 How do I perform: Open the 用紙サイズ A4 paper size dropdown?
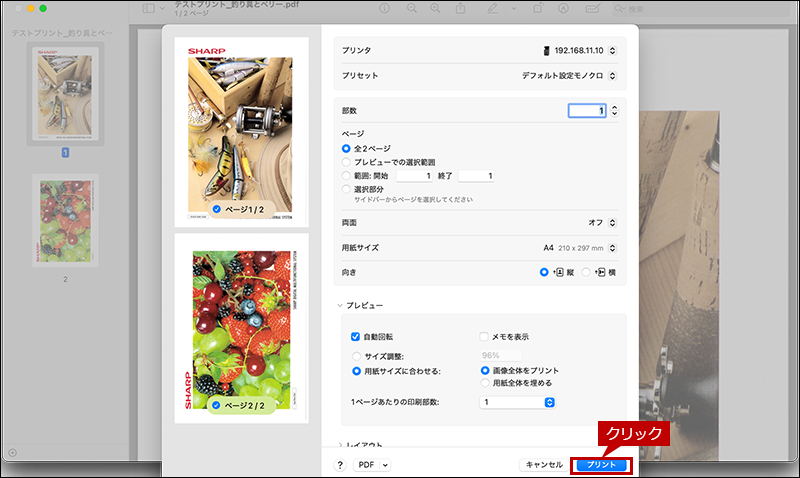(x=580, y=247)
